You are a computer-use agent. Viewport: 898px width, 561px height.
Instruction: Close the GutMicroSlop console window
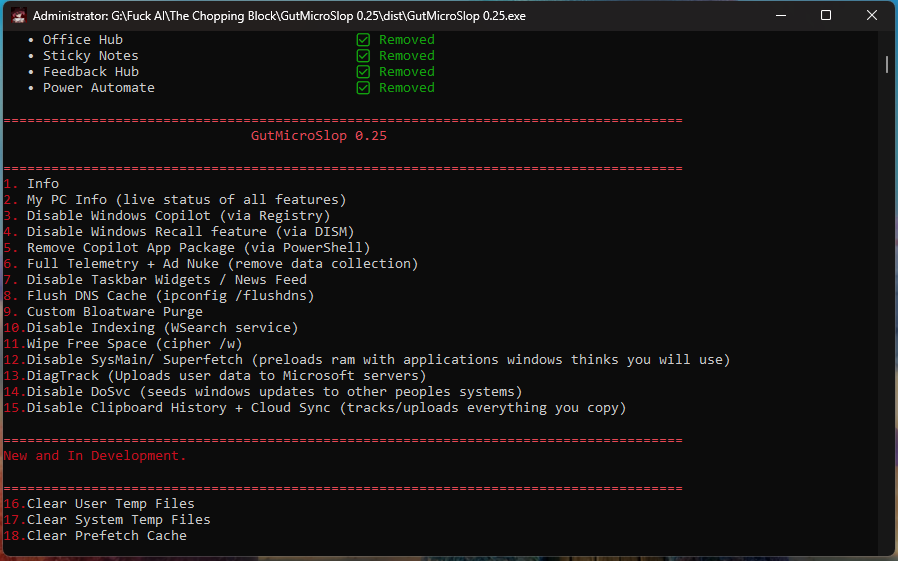pos(872,15)
